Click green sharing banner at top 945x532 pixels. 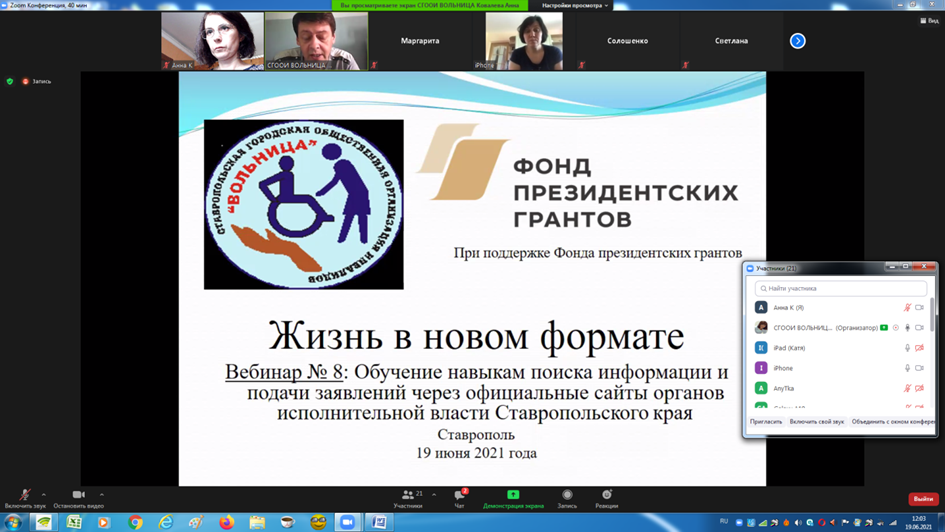tap(430, 5)
